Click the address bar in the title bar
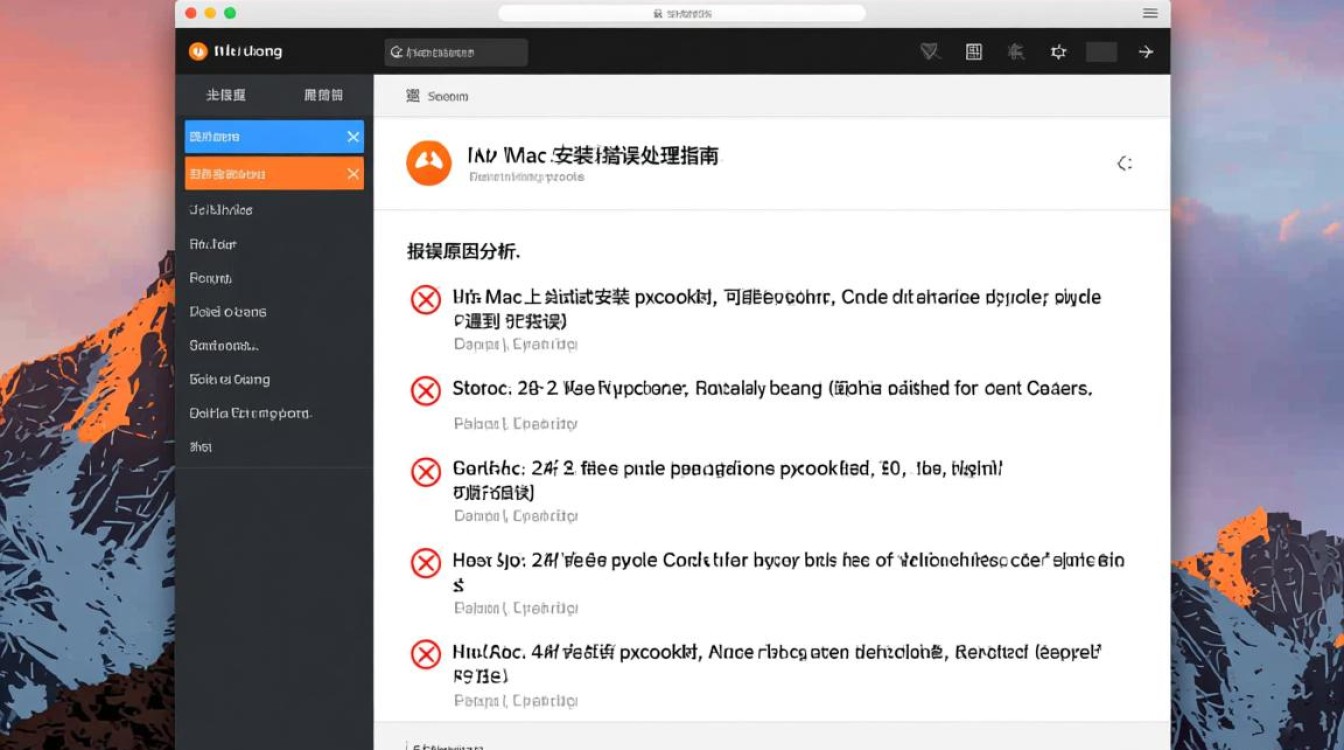 (682, 13)
